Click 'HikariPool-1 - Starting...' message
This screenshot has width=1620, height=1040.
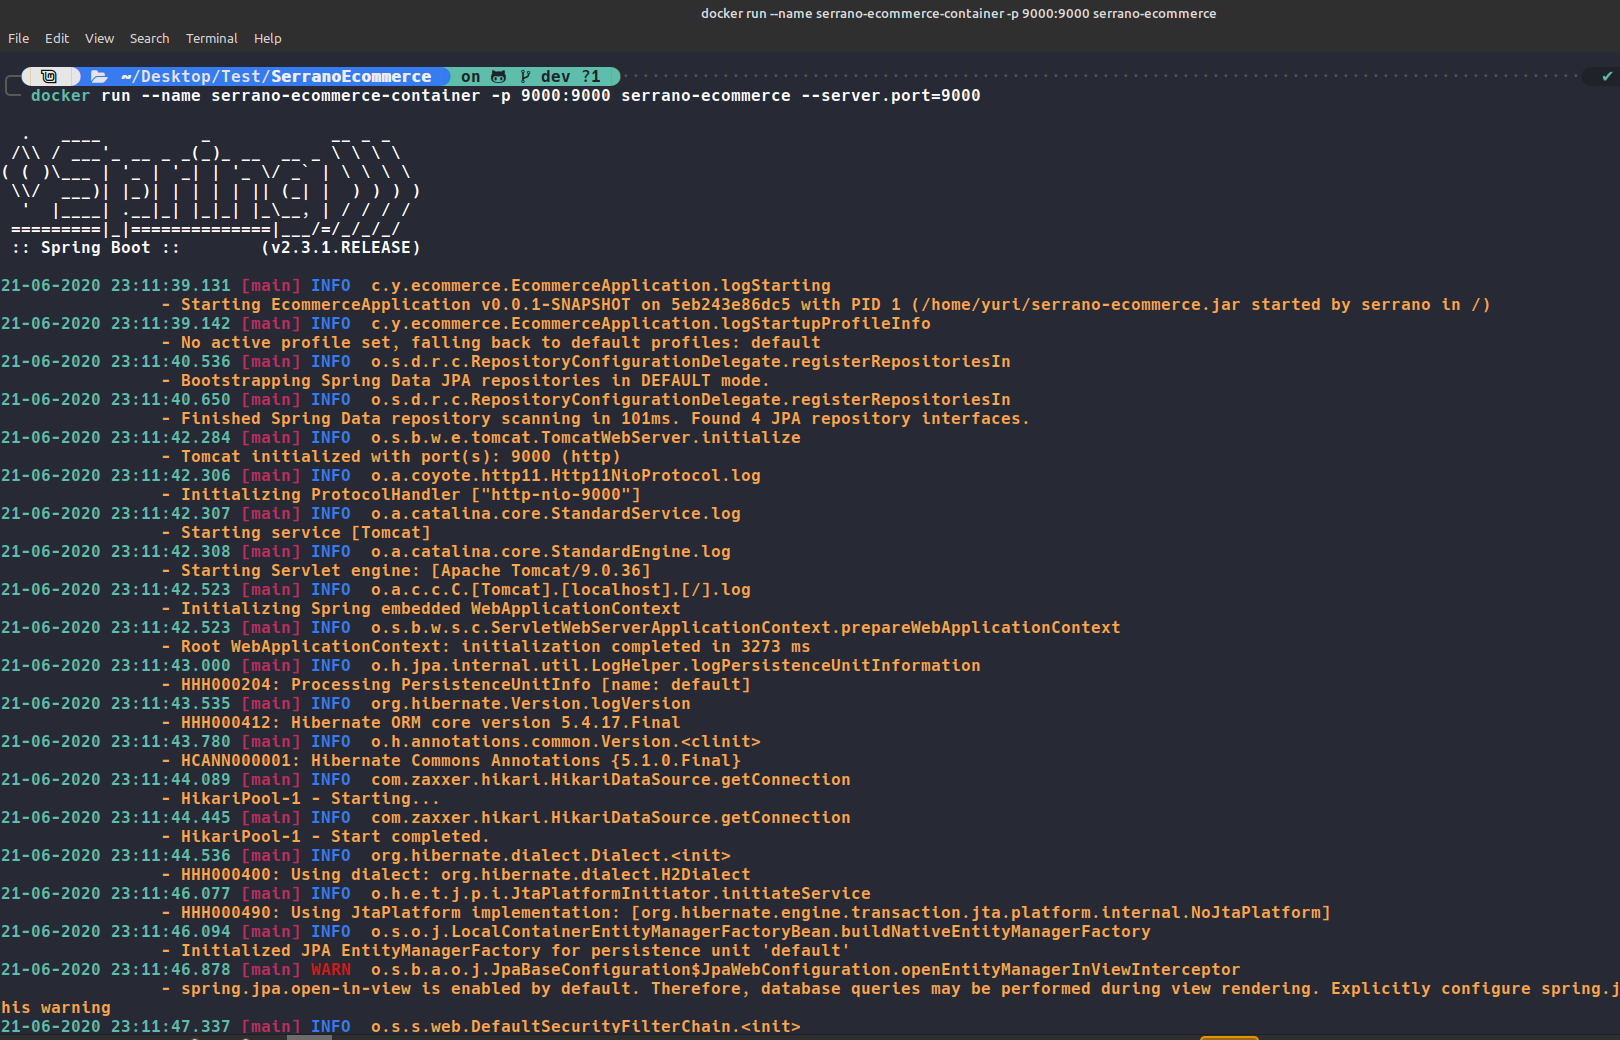click(311, 798)
